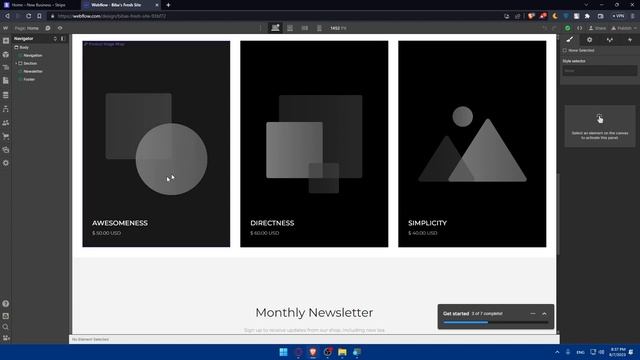The image size is (640, 360).
Task: Collapse all in Navigator panel
Action: [x=55, y=39]
